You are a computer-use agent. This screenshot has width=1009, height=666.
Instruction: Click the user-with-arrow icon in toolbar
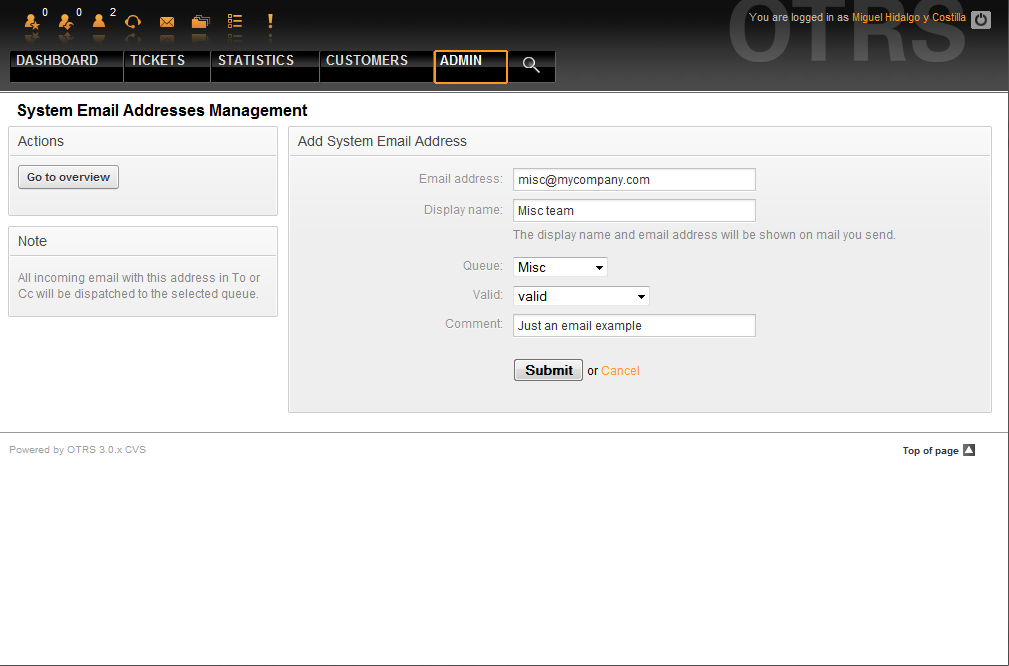point(66,21)
